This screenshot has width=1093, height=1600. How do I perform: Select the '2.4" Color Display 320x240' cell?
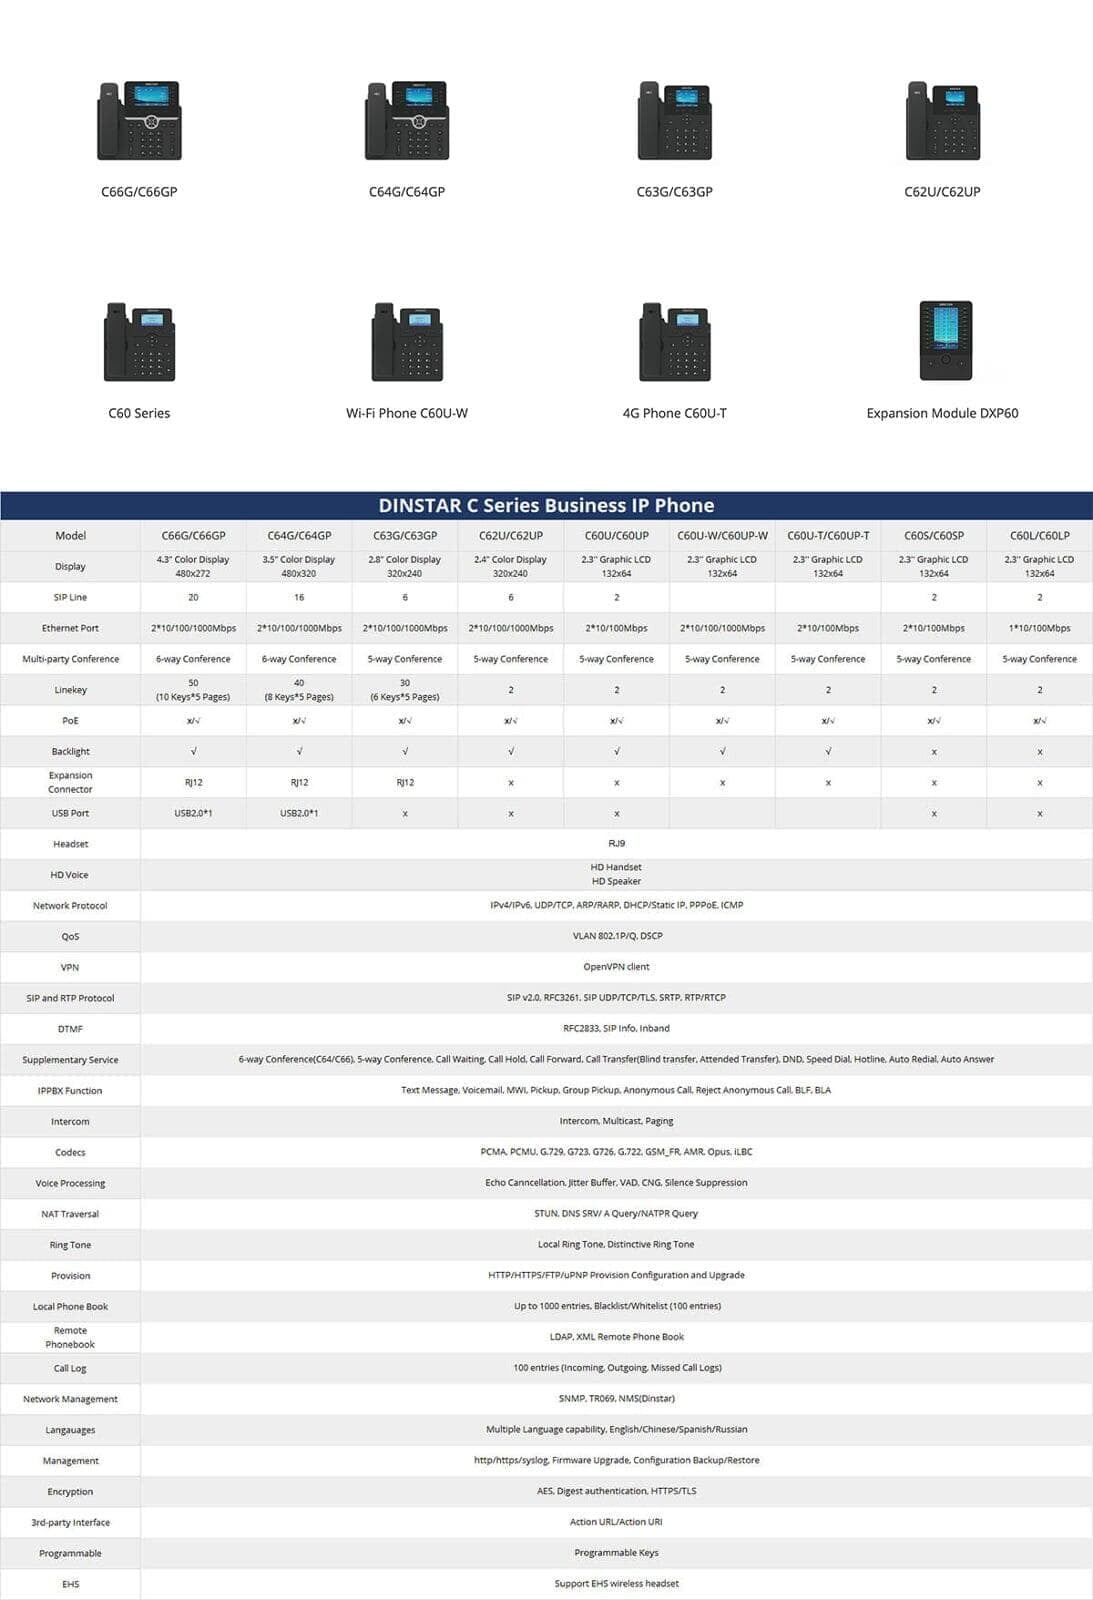(511, 567)
